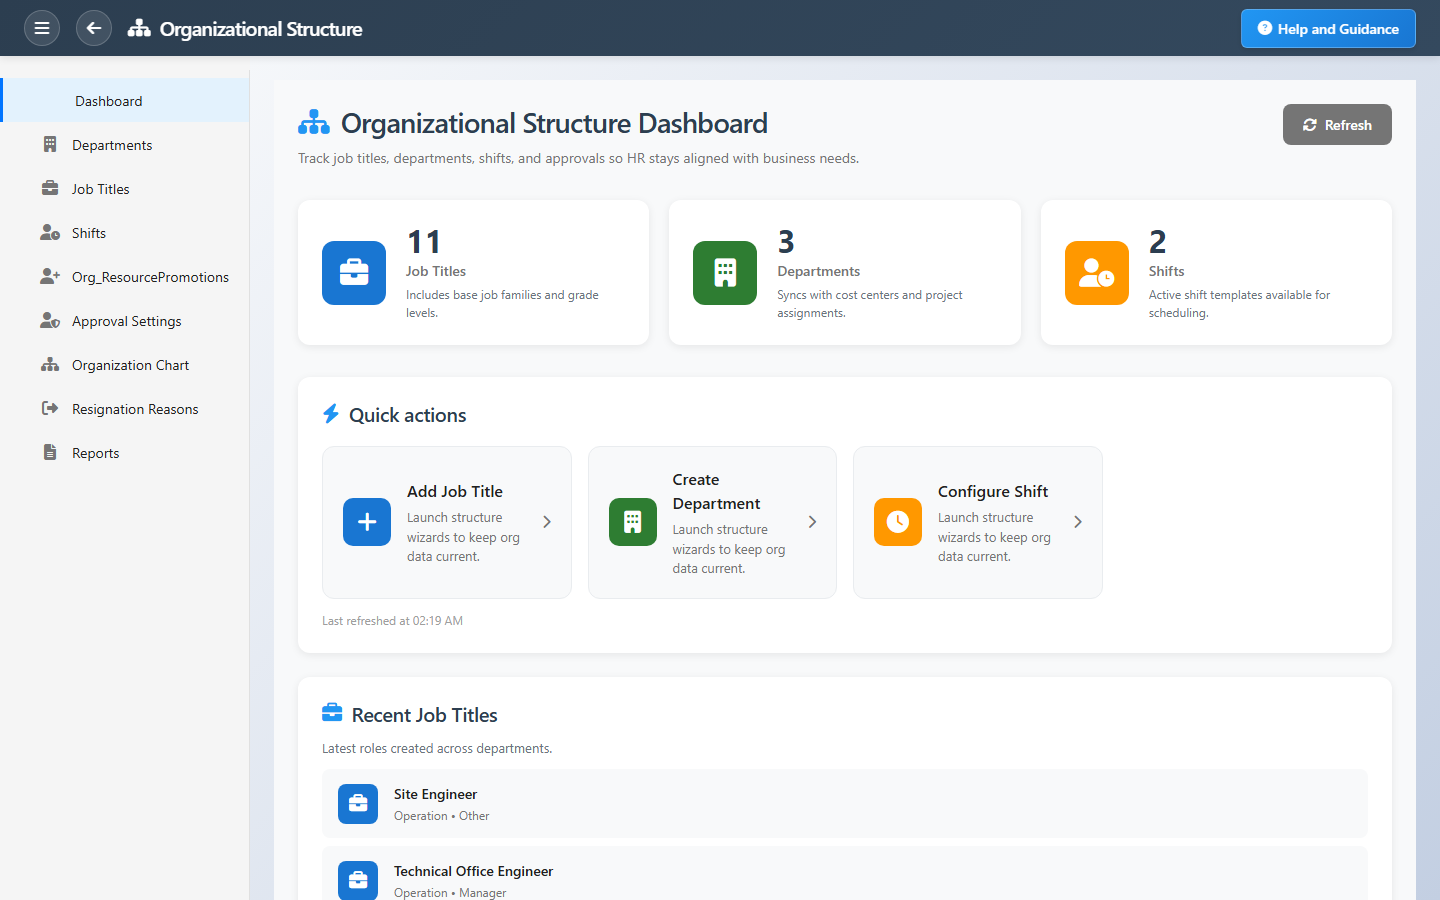Open the Reports sidebar item
This screenshot has height=900, width=1440.
(x=95, y=453)
